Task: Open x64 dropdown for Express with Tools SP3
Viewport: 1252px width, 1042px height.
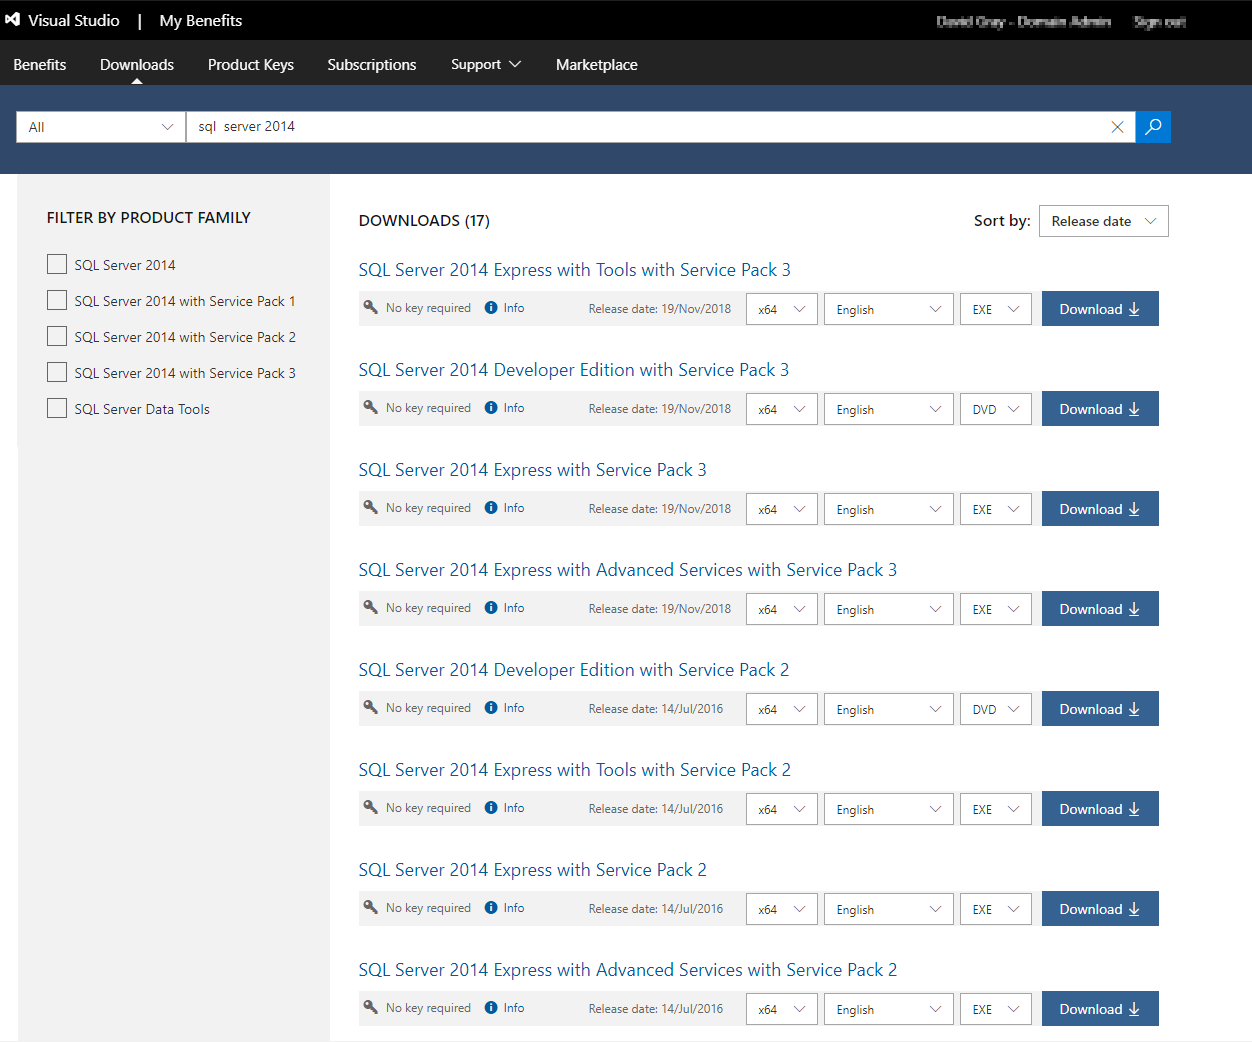Action: pyautogui.click(x=782, y=309)
